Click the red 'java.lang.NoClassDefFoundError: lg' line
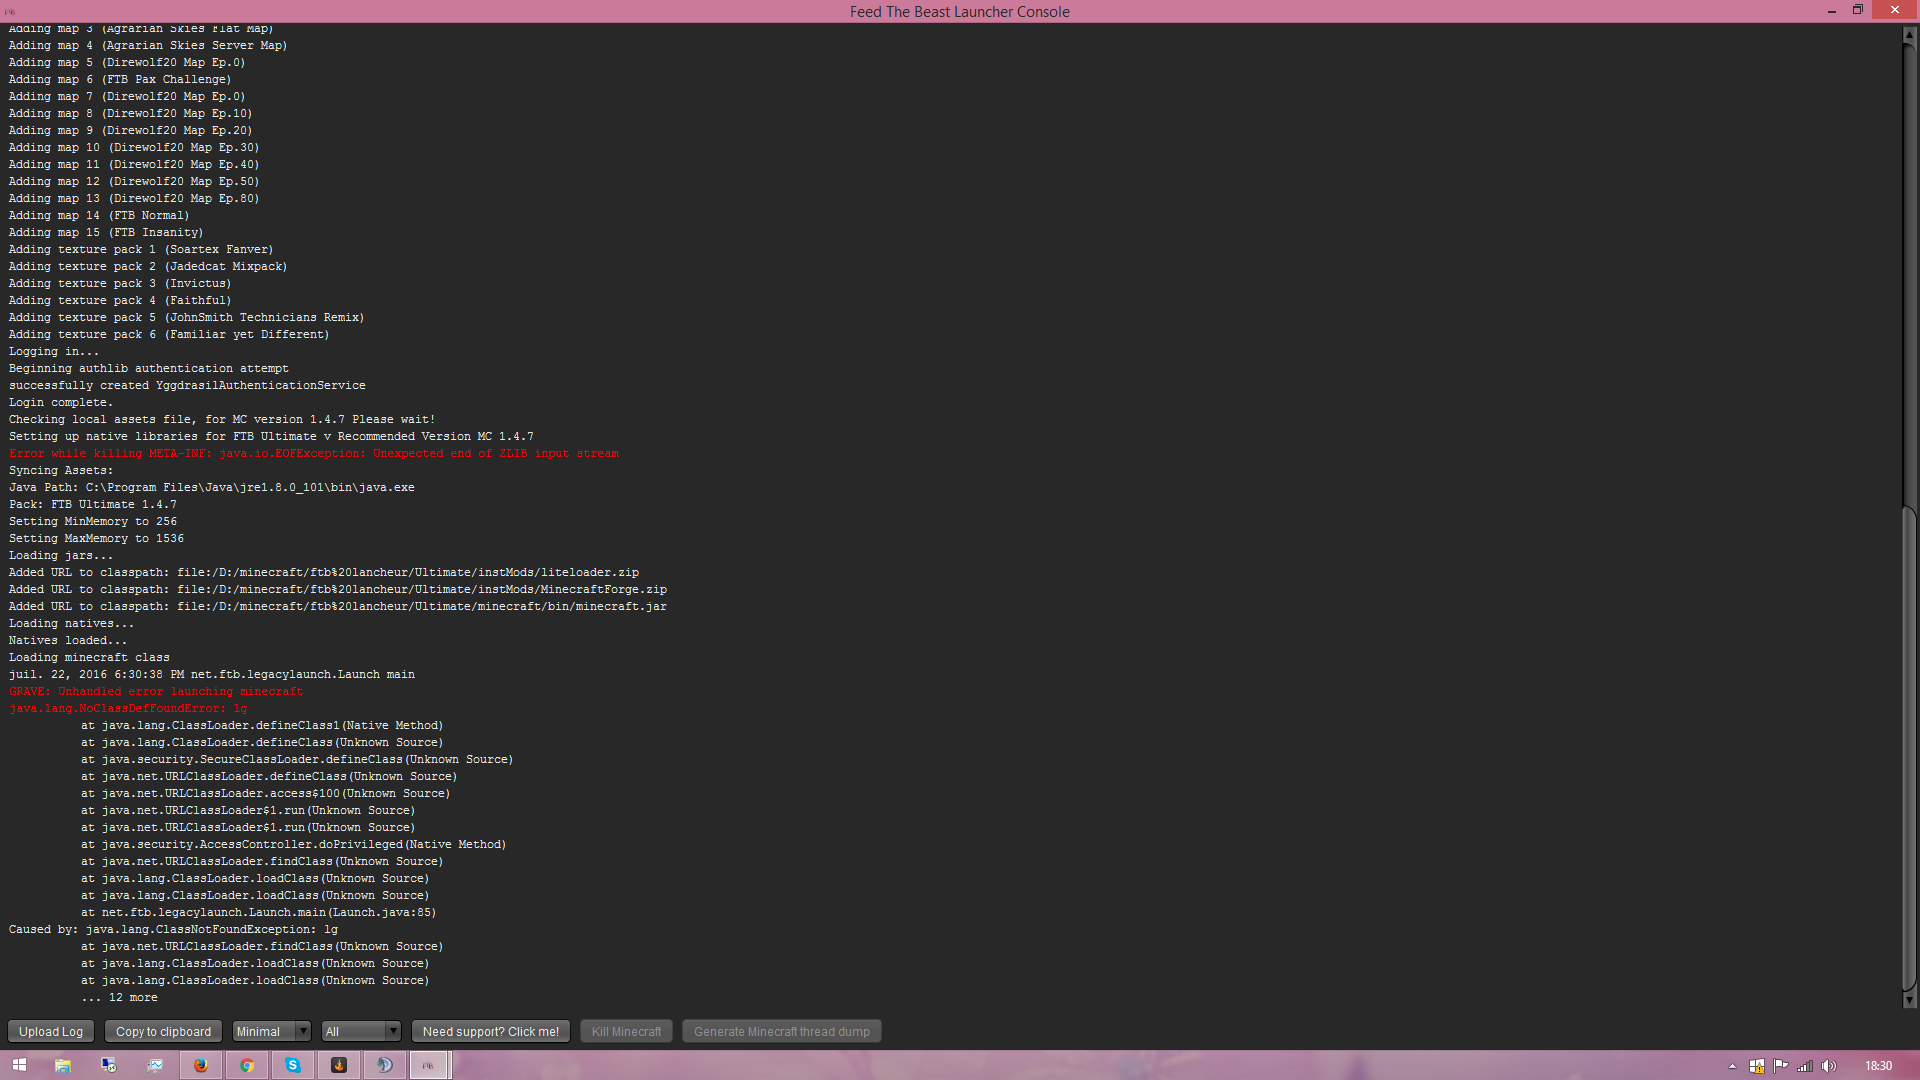The image size is (1920, 1080). coord(128,709)
